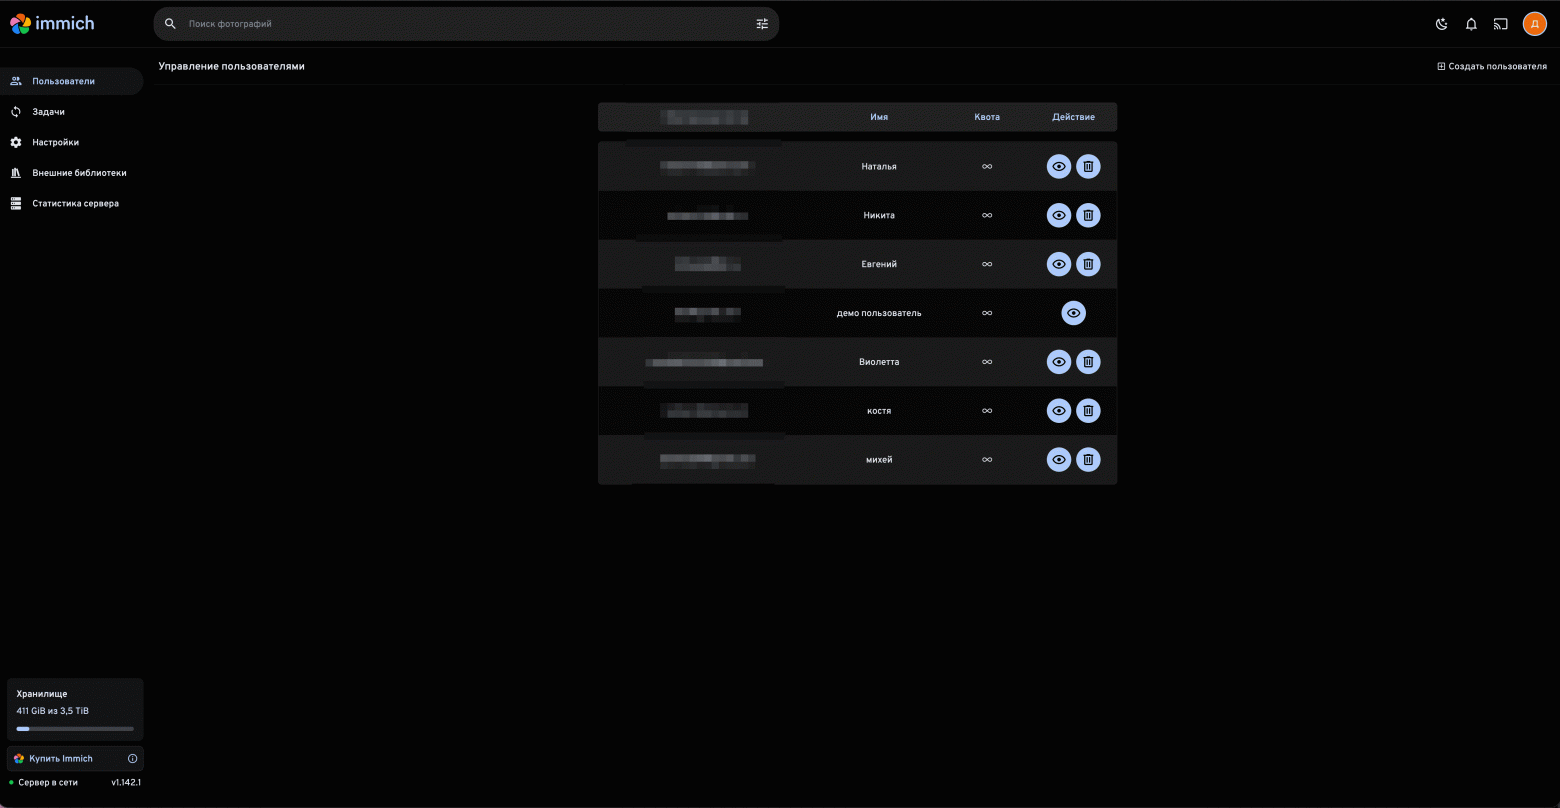Click the Хранилище storage label
The image size is (1560, 808).
coord(42,693)
